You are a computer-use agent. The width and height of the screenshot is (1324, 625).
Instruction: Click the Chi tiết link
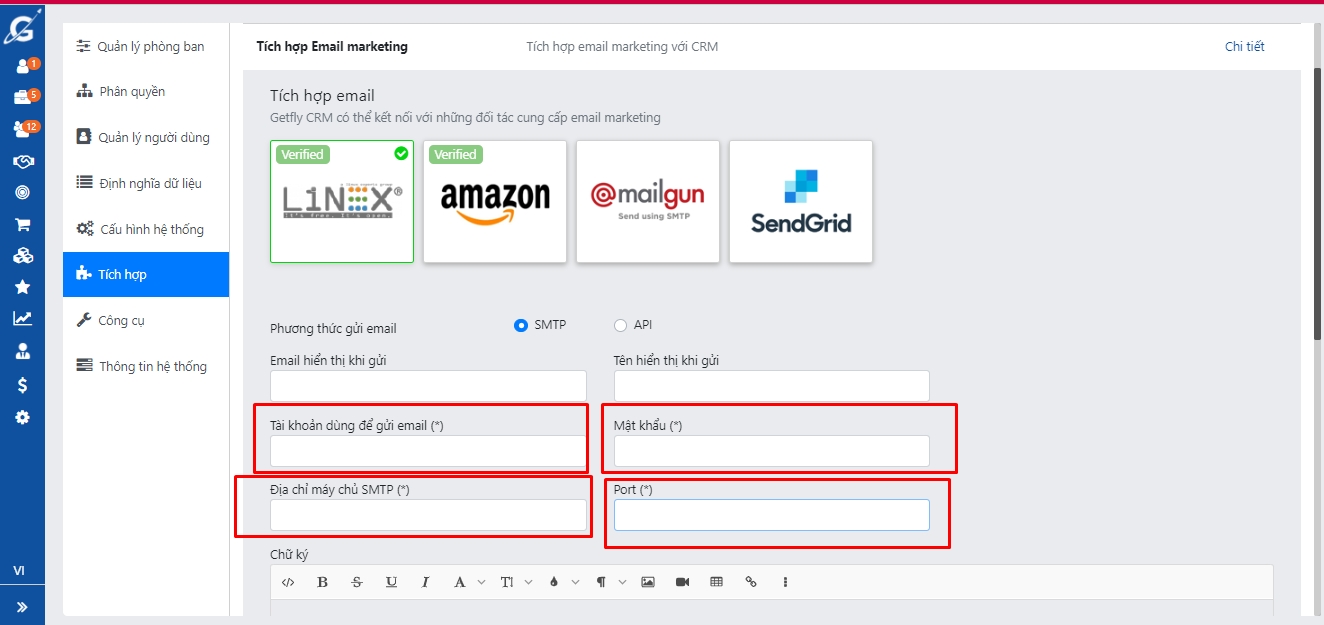pos(1244,47)
